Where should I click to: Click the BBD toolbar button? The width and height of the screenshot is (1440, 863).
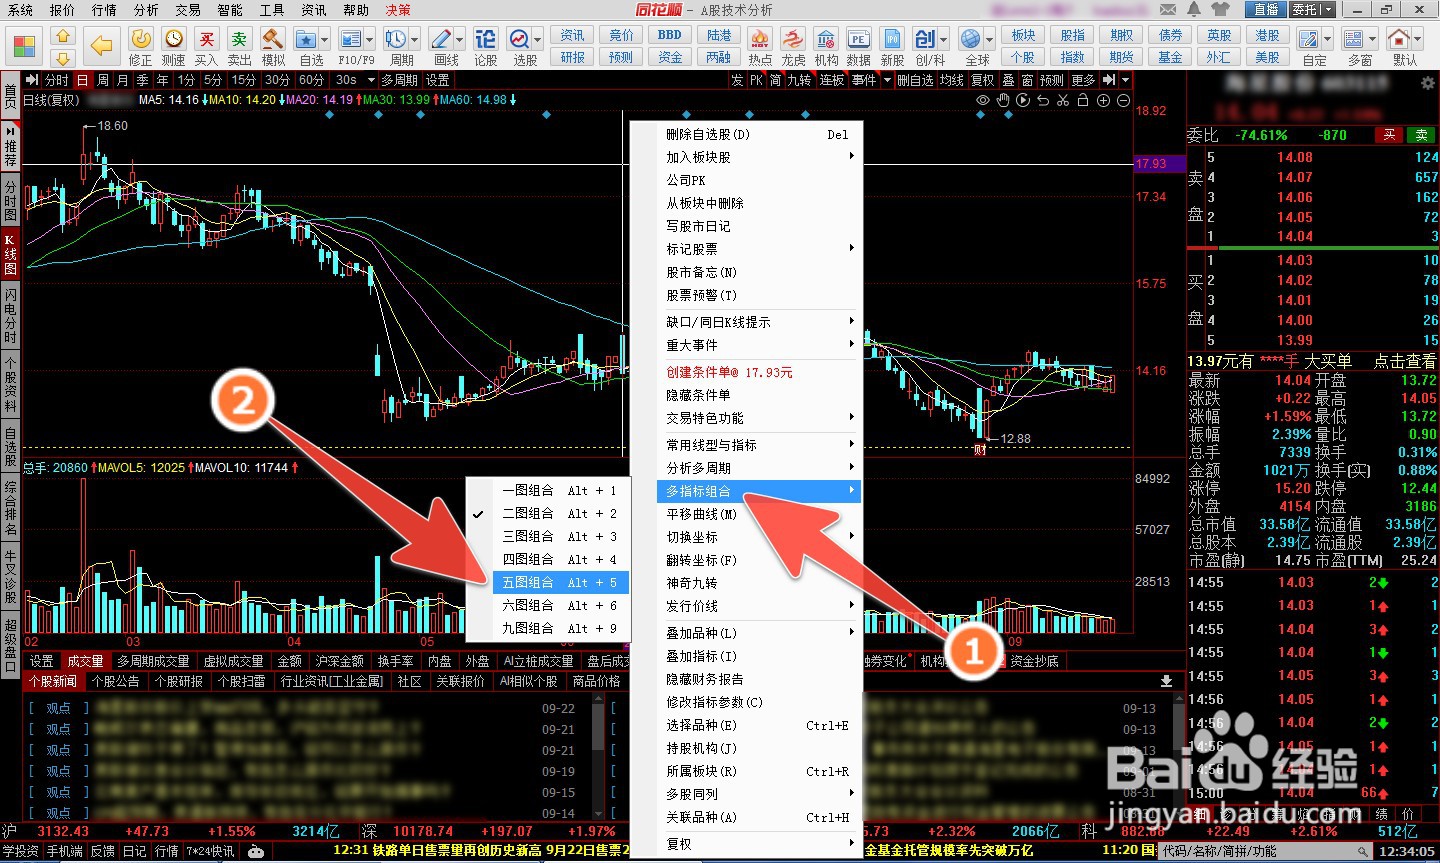click(670, 35)
